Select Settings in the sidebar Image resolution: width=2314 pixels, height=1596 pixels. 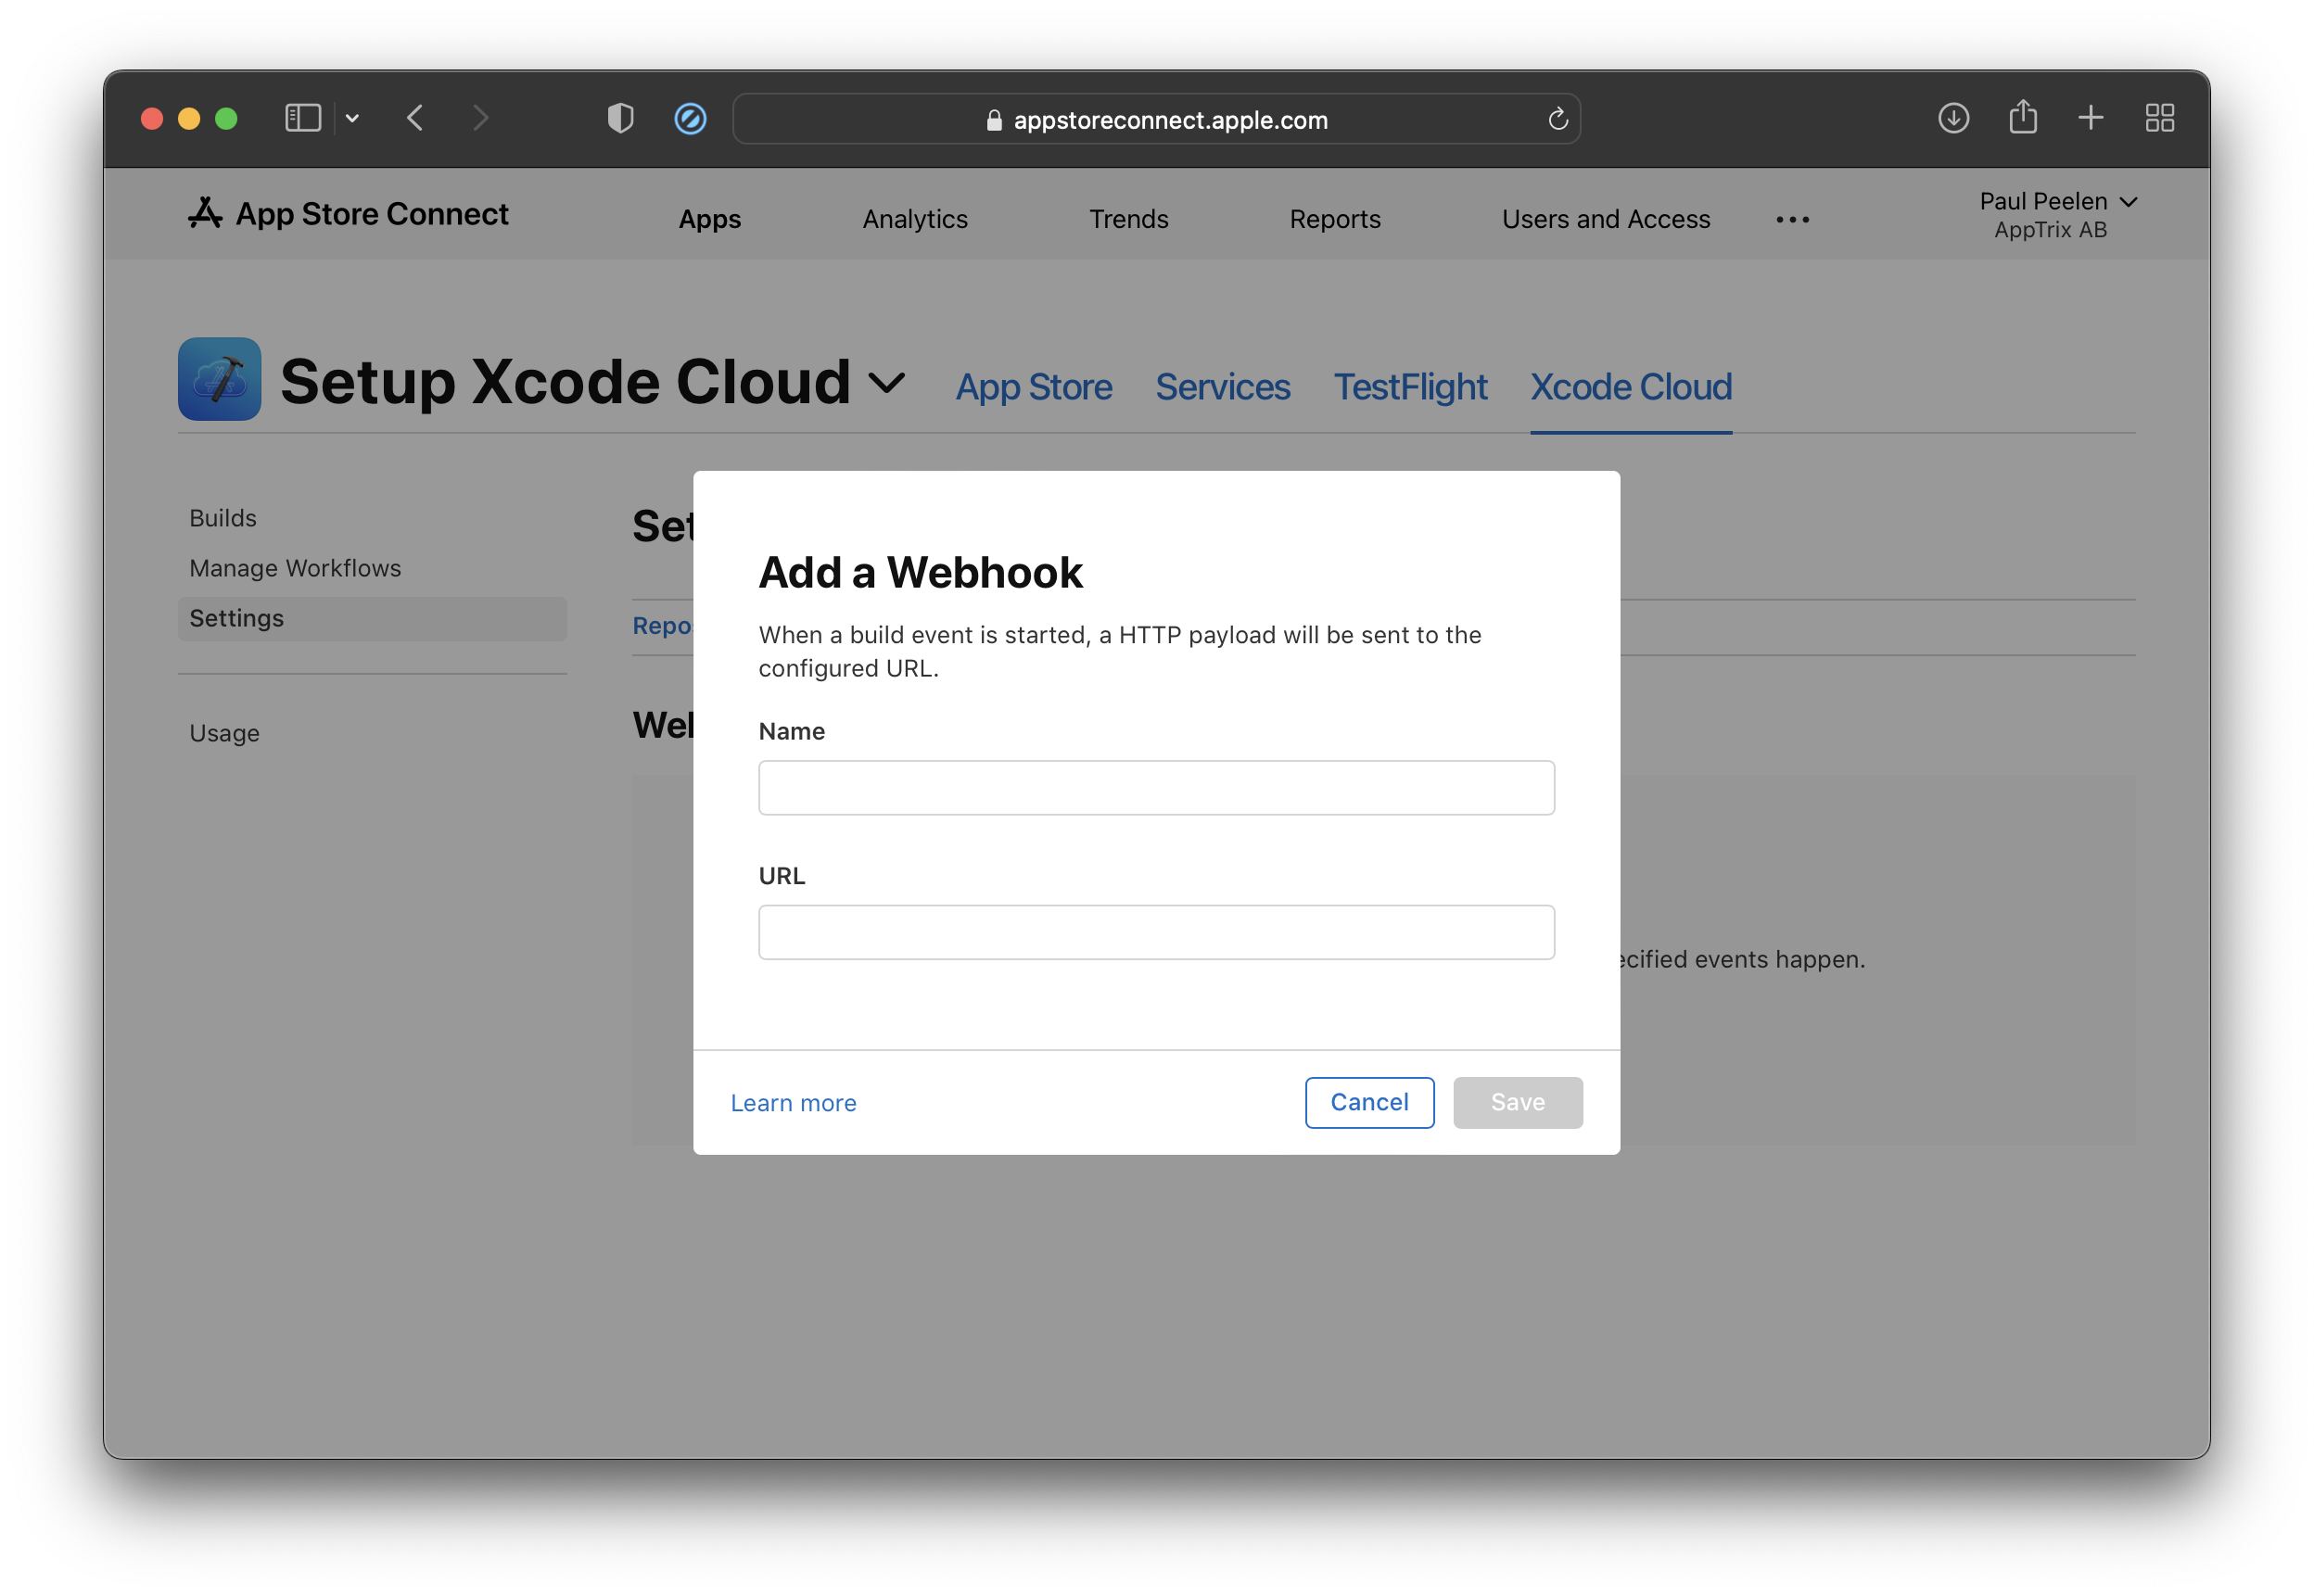click(372, 618)
